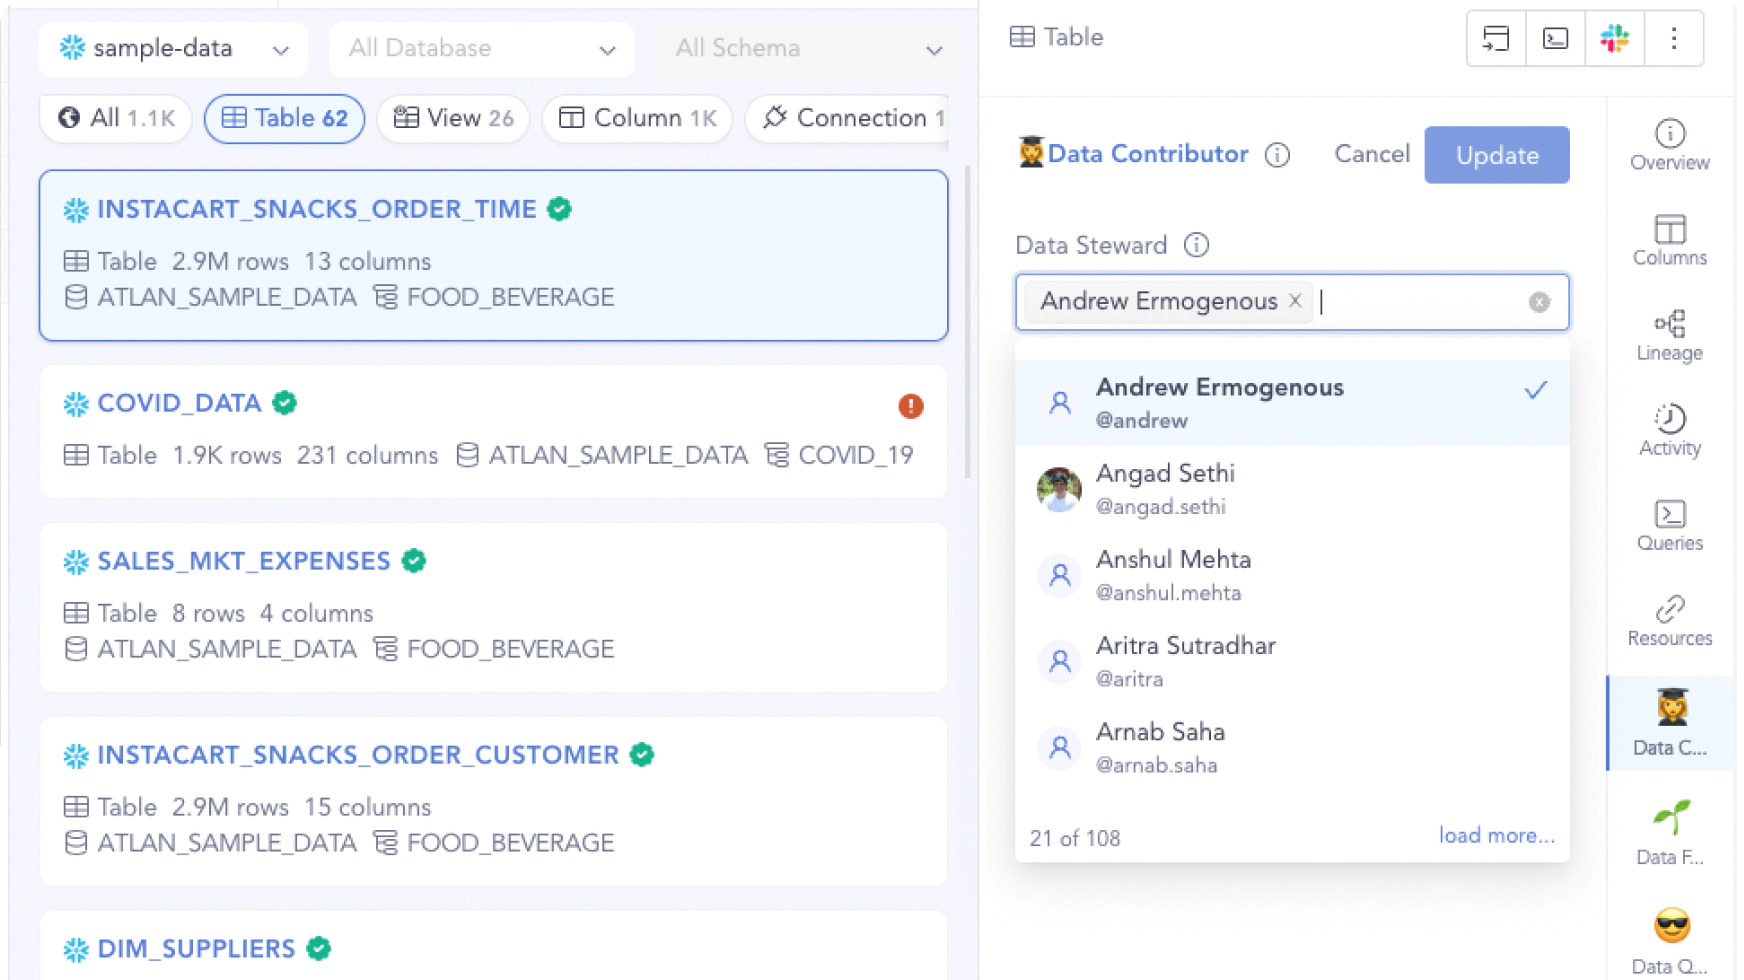Open the INSTACART_SNACKS_ORDER_TIME table link

click(317, 209)
